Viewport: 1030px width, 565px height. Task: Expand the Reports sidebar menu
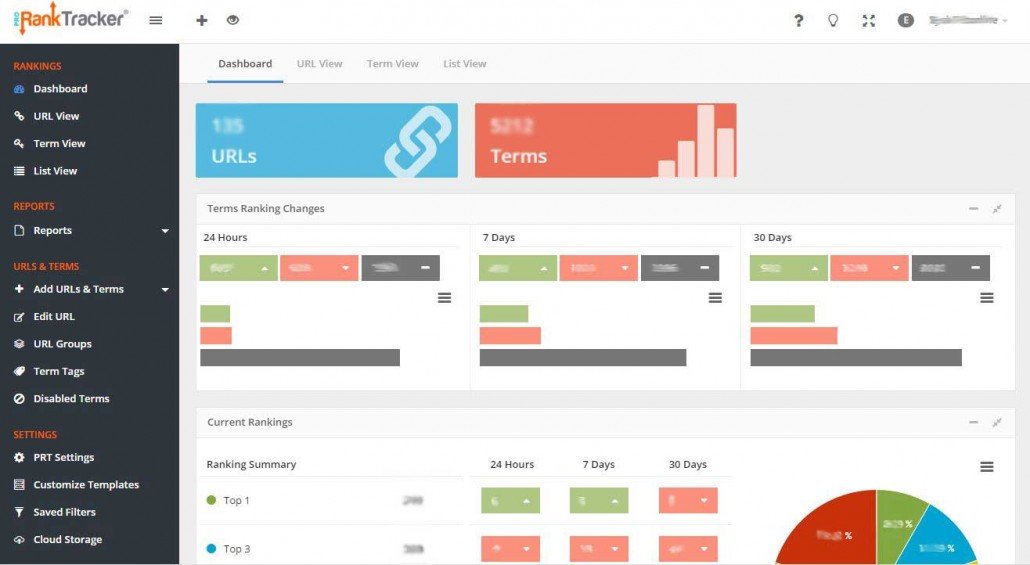pyautogui.click(x=91, y=231)
